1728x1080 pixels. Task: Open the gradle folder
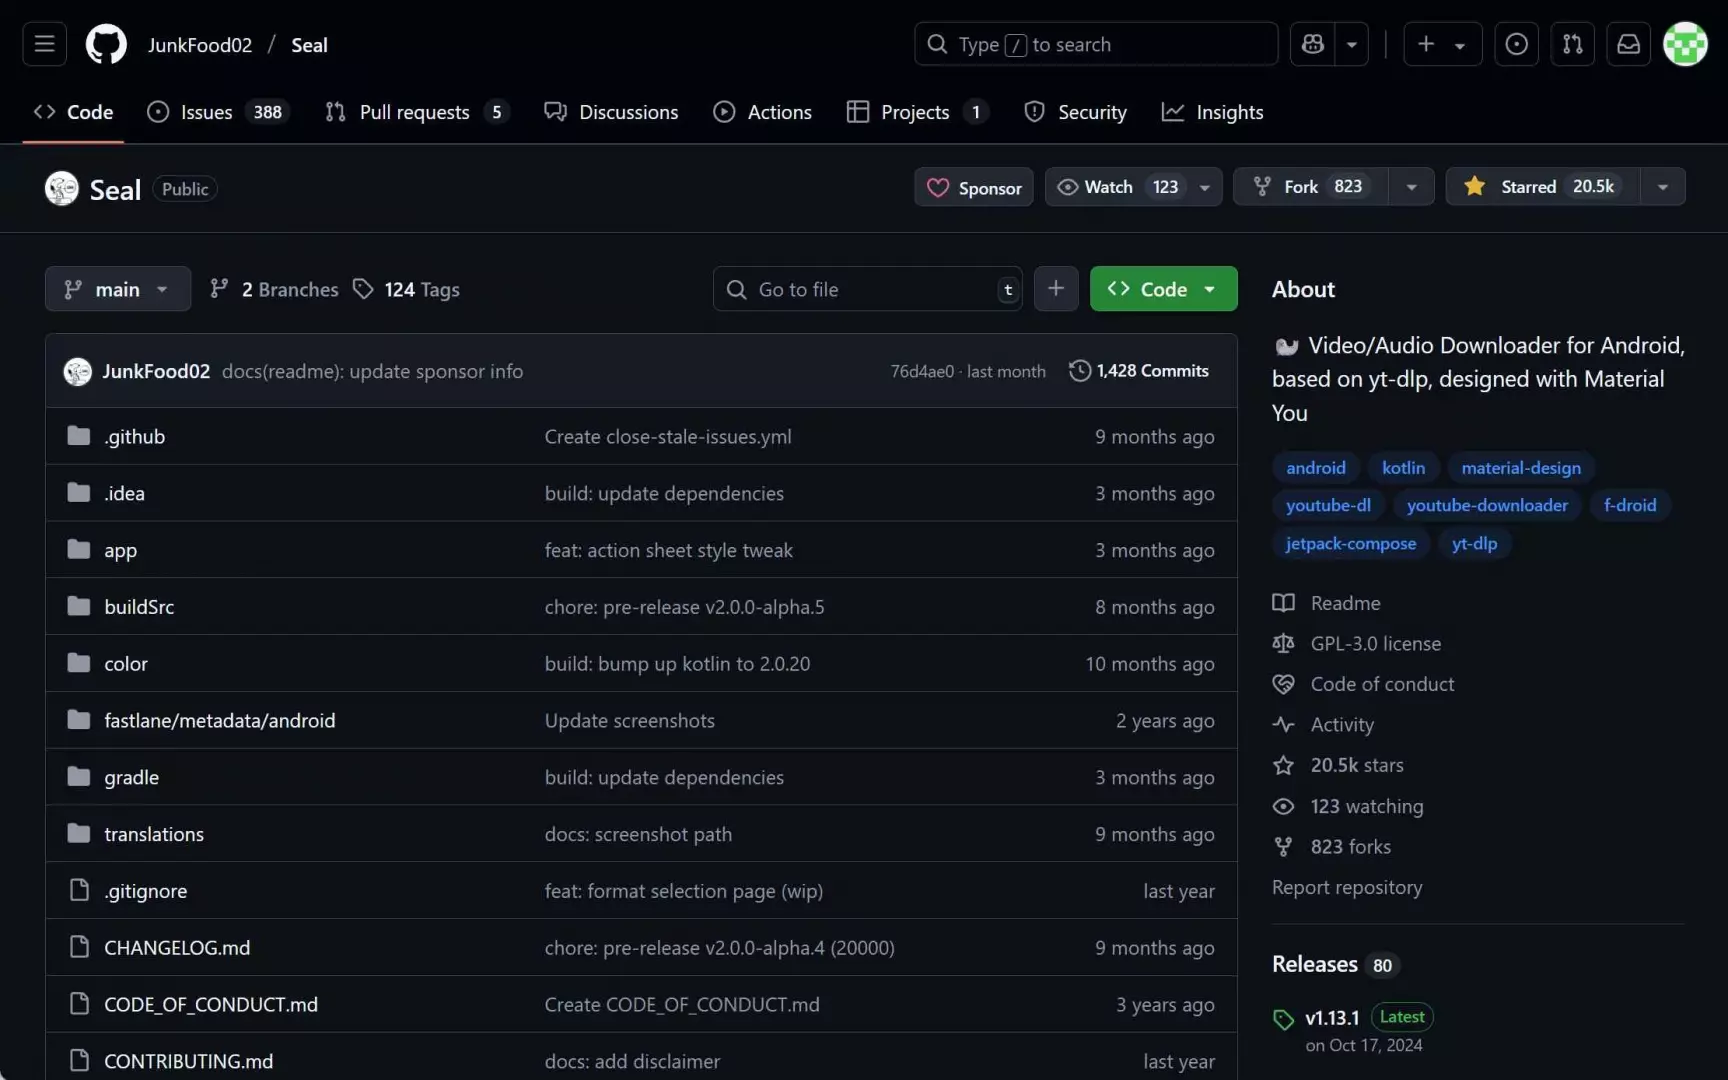[132, 777]
